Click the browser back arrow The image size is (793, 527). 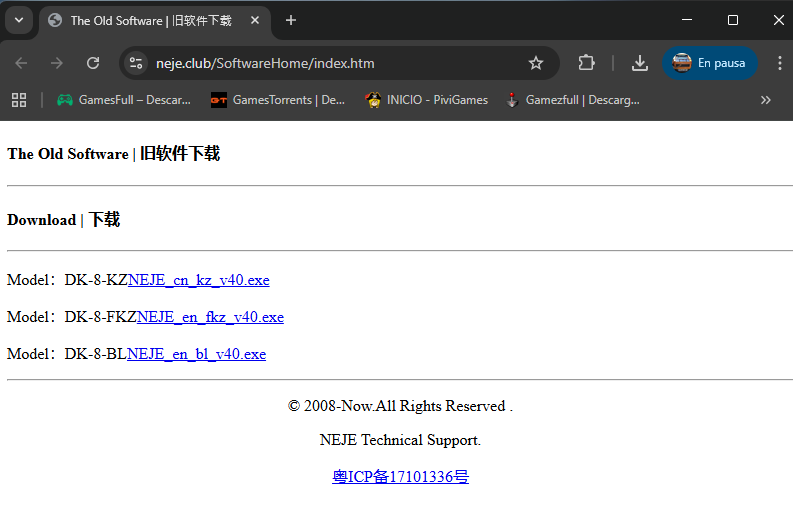21,63
